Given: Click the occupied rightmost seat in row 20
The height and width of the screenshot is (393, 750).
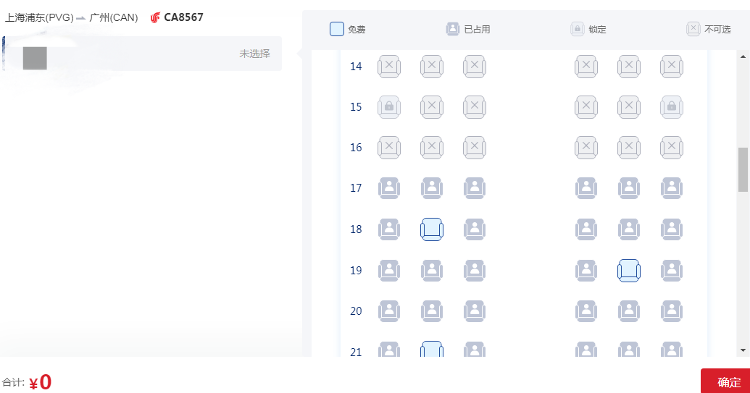Looking at the screenshot, I should 672,311.
